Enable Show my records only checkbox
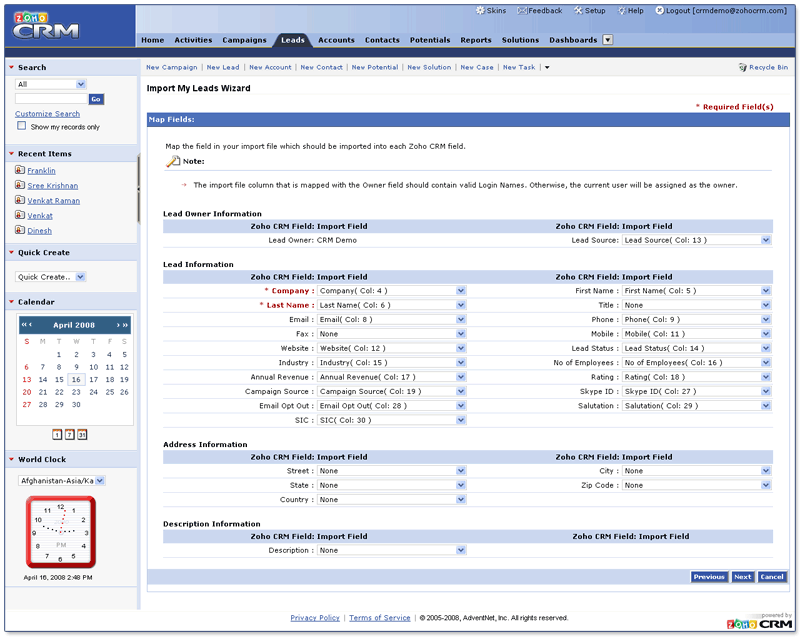800x639 pixels. click(21, 127)
